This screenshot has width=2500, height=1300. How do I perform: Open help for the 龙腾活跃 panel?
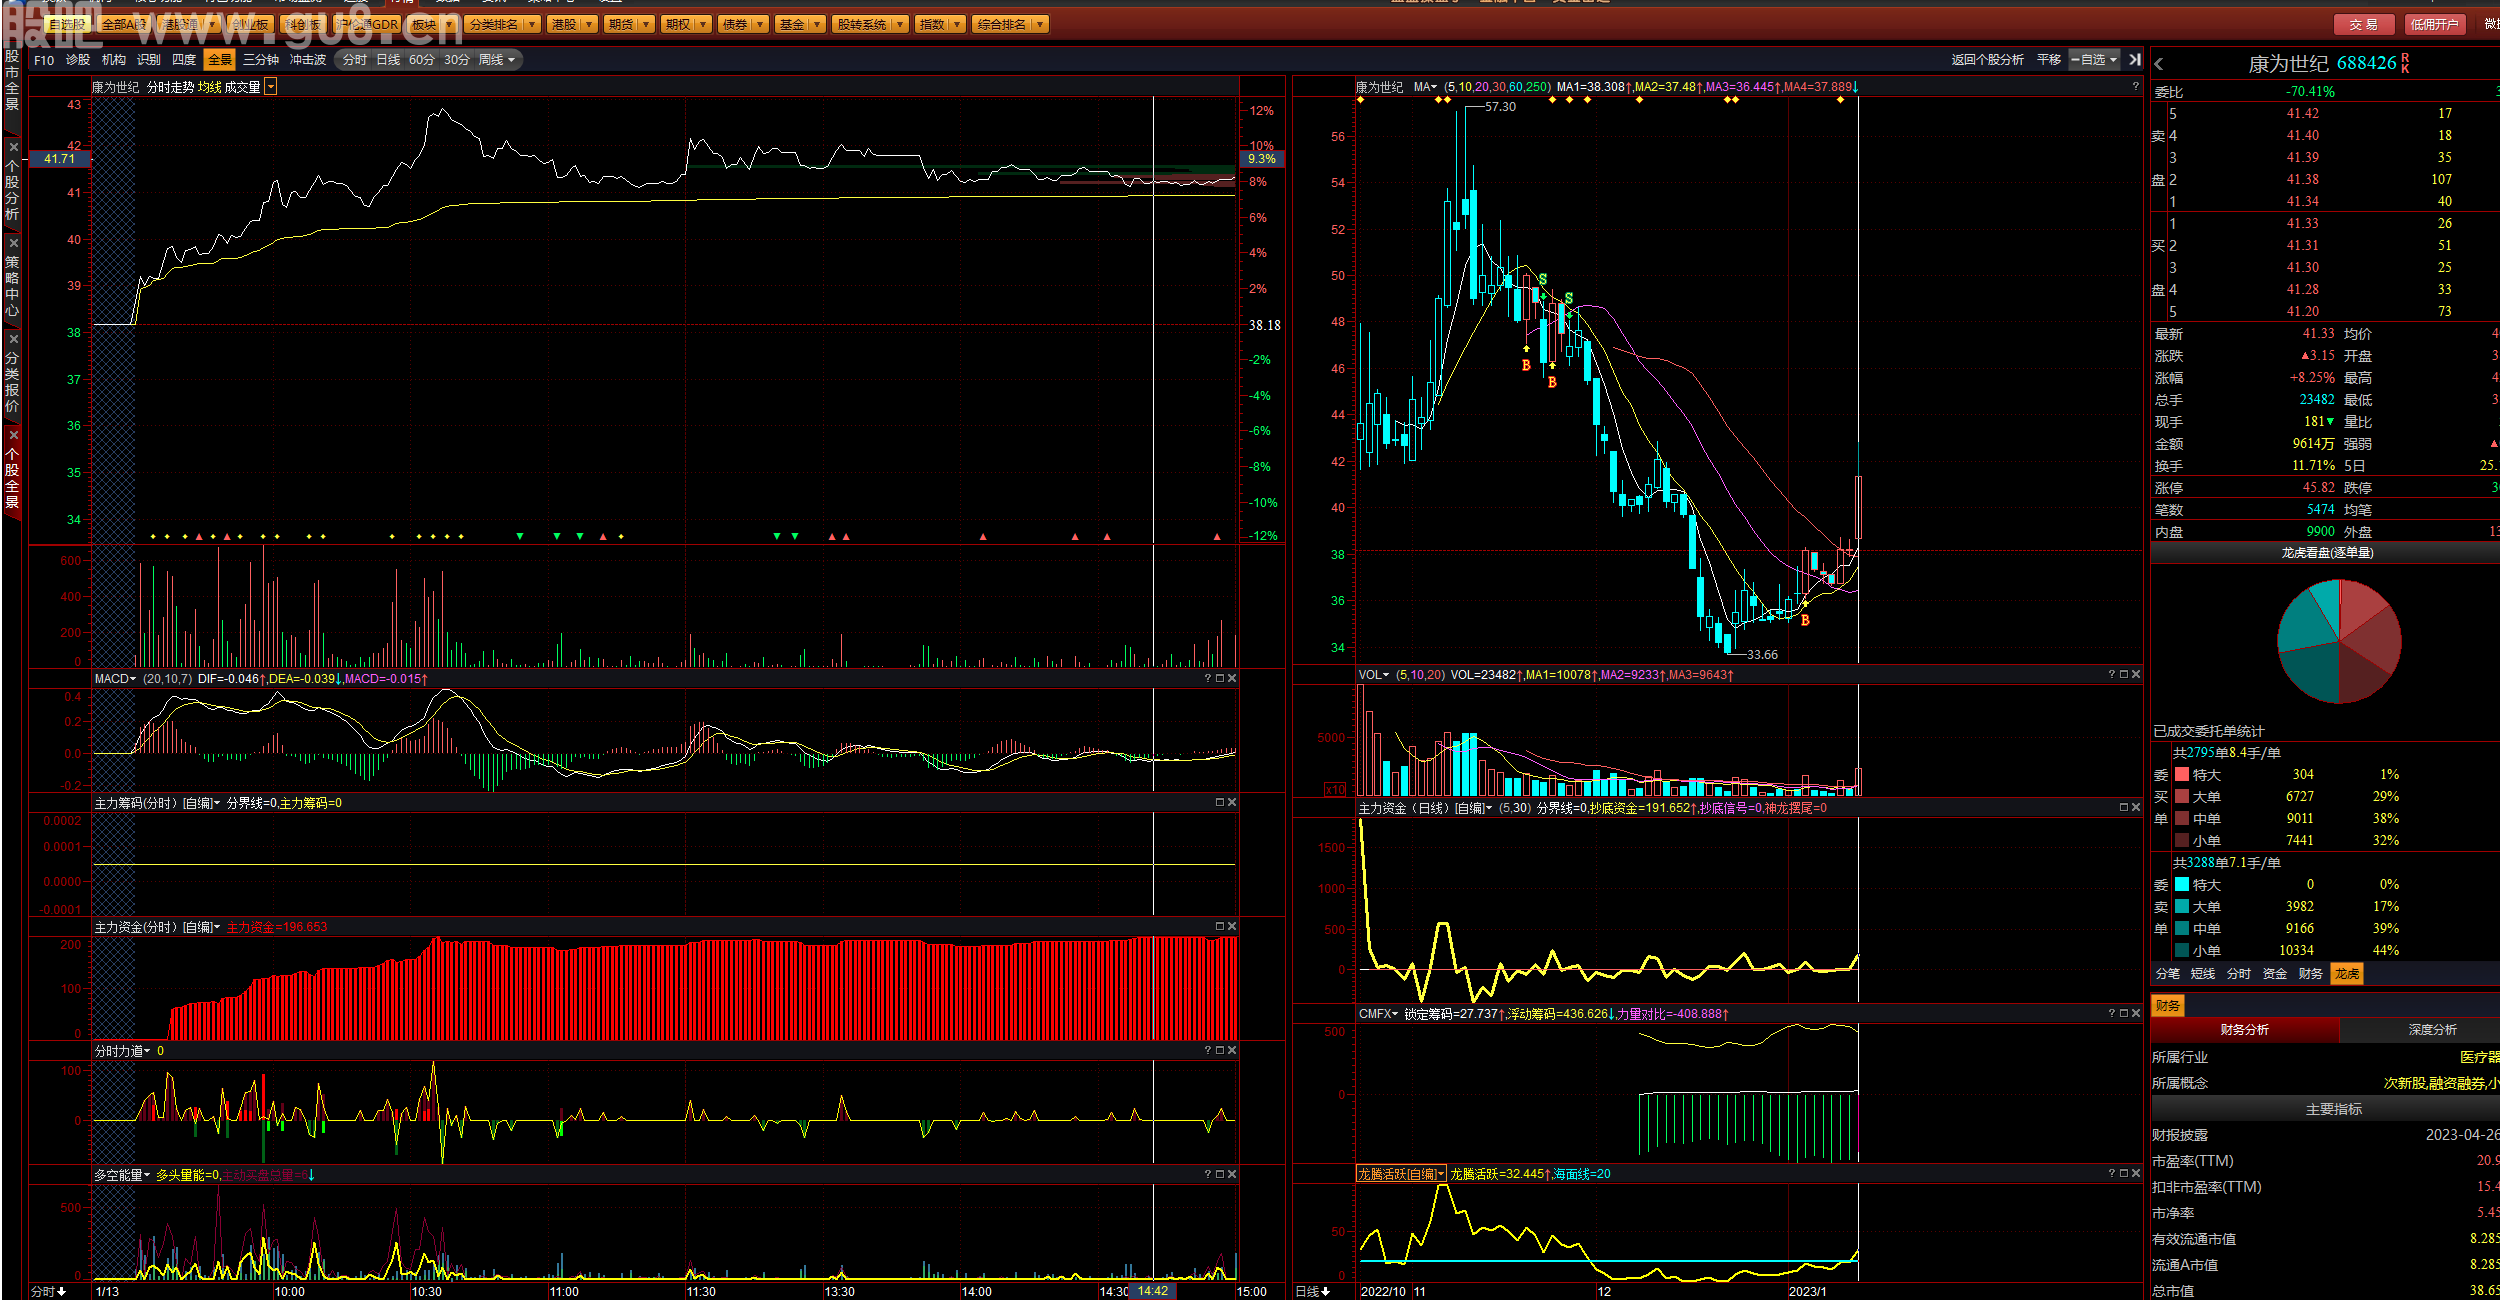point(2111,1173)
